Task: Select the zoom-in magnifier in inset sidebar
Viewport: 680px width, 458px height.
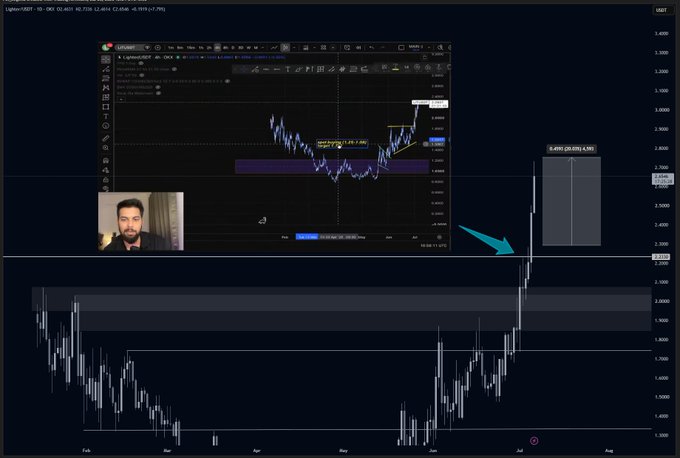Action: [106, 148]
